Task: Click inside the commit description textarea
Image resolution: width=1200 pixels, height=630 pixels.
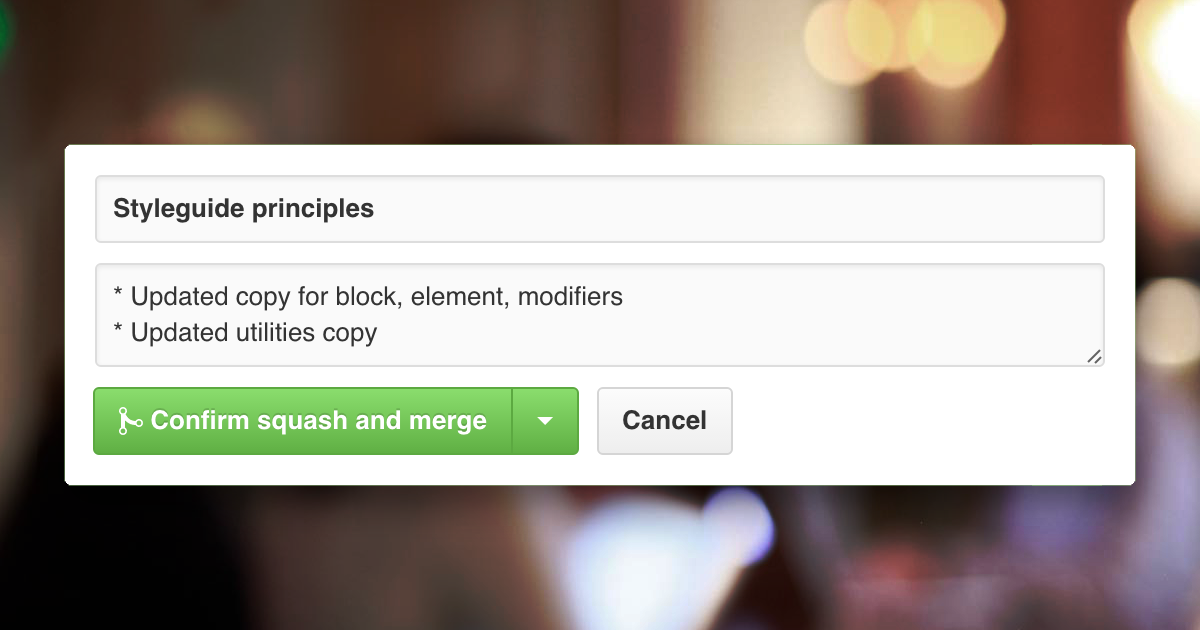Action: (600, 314)
